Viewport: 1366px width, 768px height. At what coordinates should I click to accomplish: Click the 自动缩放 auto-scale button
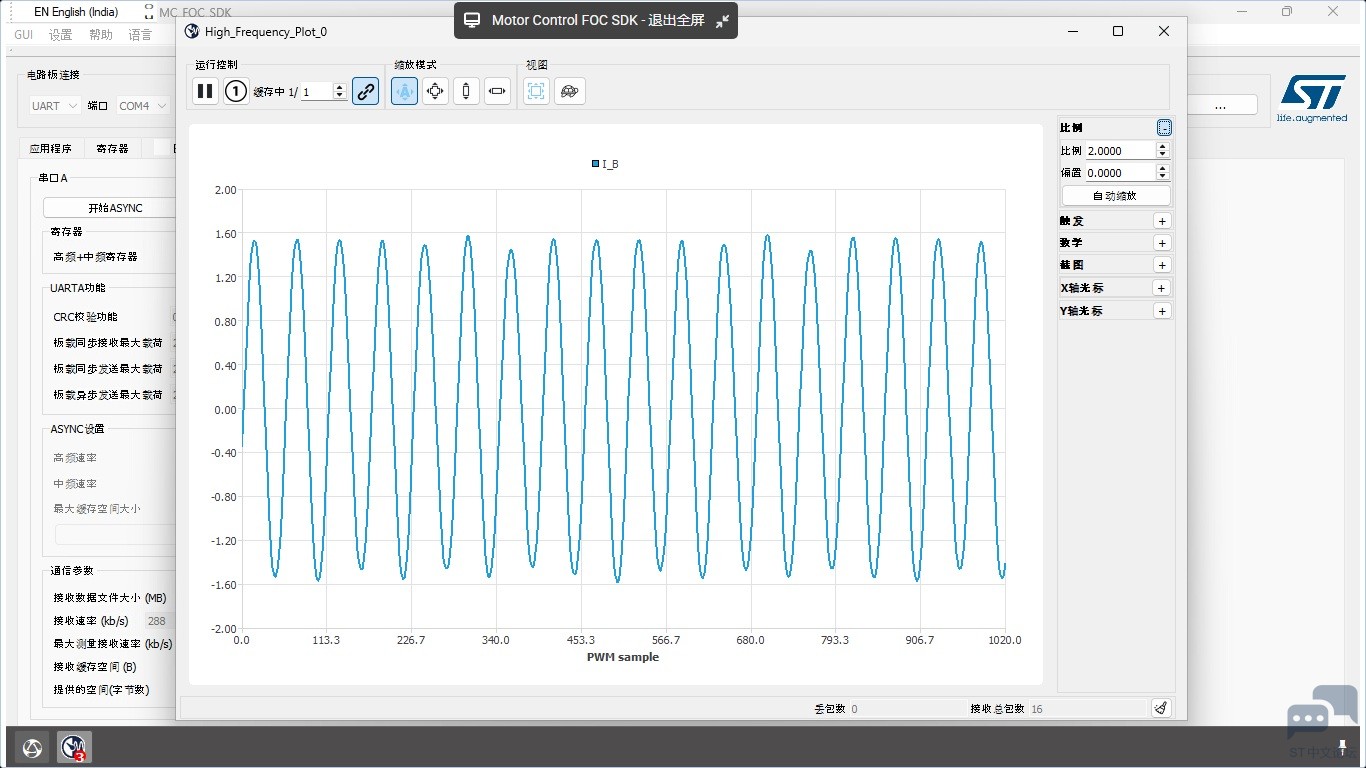pos(1115,196)
